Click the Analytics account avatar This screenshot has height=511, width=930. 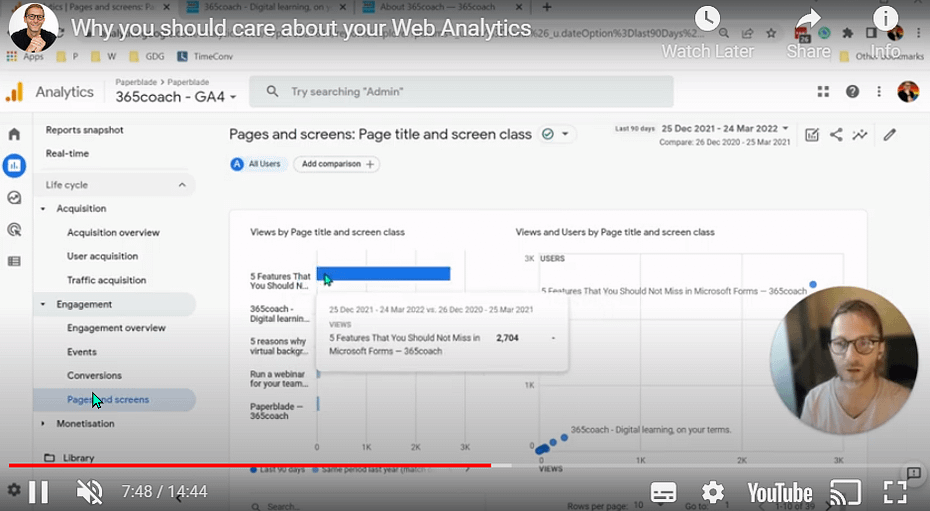pyautogui.click(x=908, y=91)
